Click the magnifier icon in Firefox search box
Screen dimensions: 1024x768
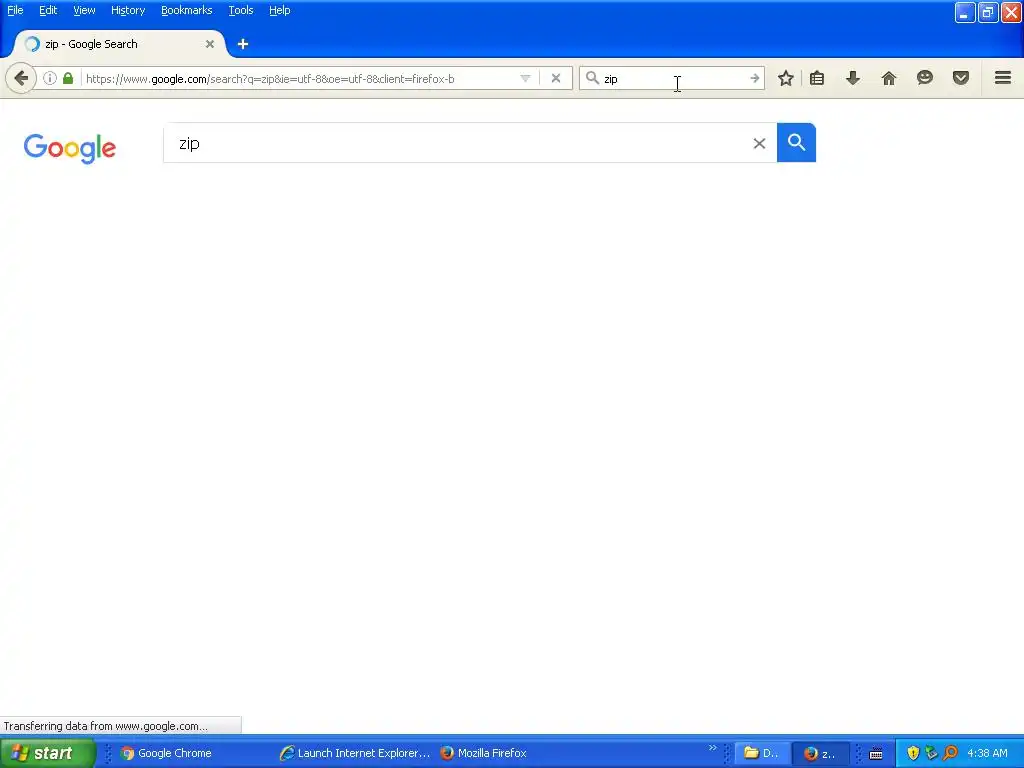pyautogui.click(x=592, y=78)
